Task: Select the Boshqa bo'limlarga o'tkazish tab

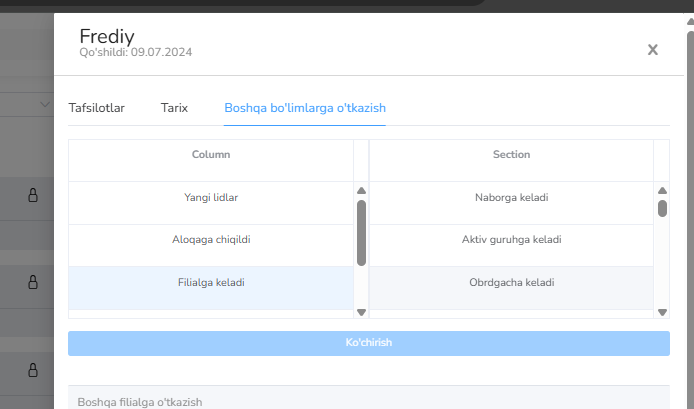Action: coord(305,107)
